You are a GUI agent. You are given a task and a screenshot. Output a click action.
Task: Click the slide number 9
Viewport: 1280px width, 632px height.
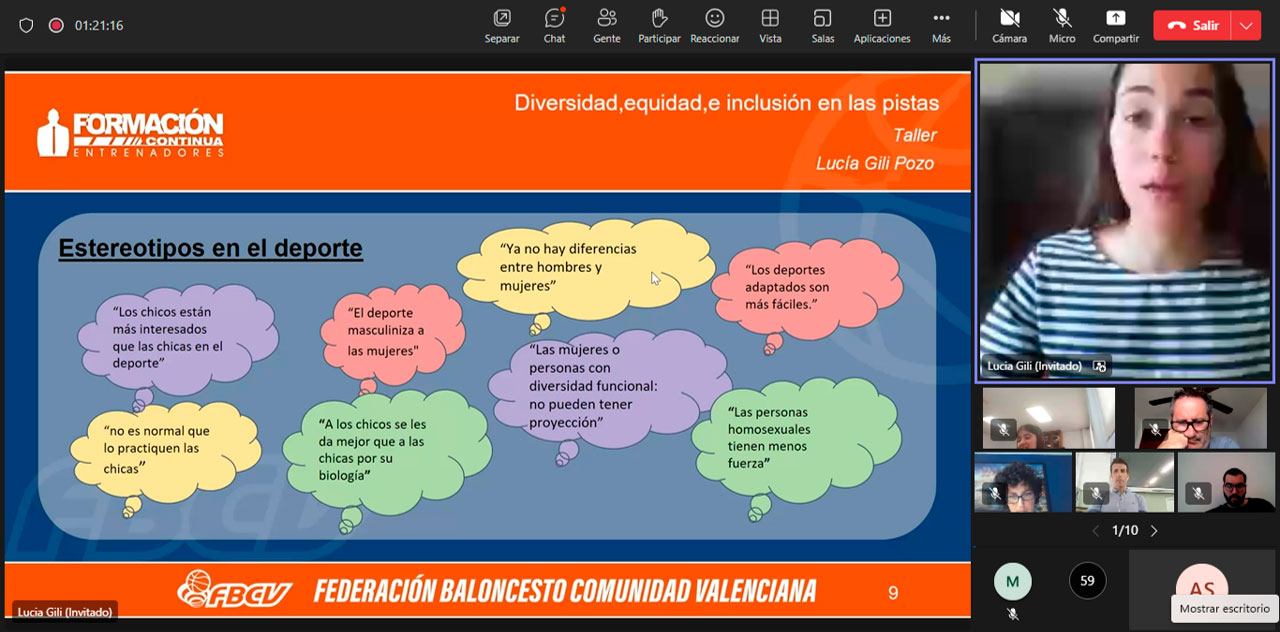893,592
